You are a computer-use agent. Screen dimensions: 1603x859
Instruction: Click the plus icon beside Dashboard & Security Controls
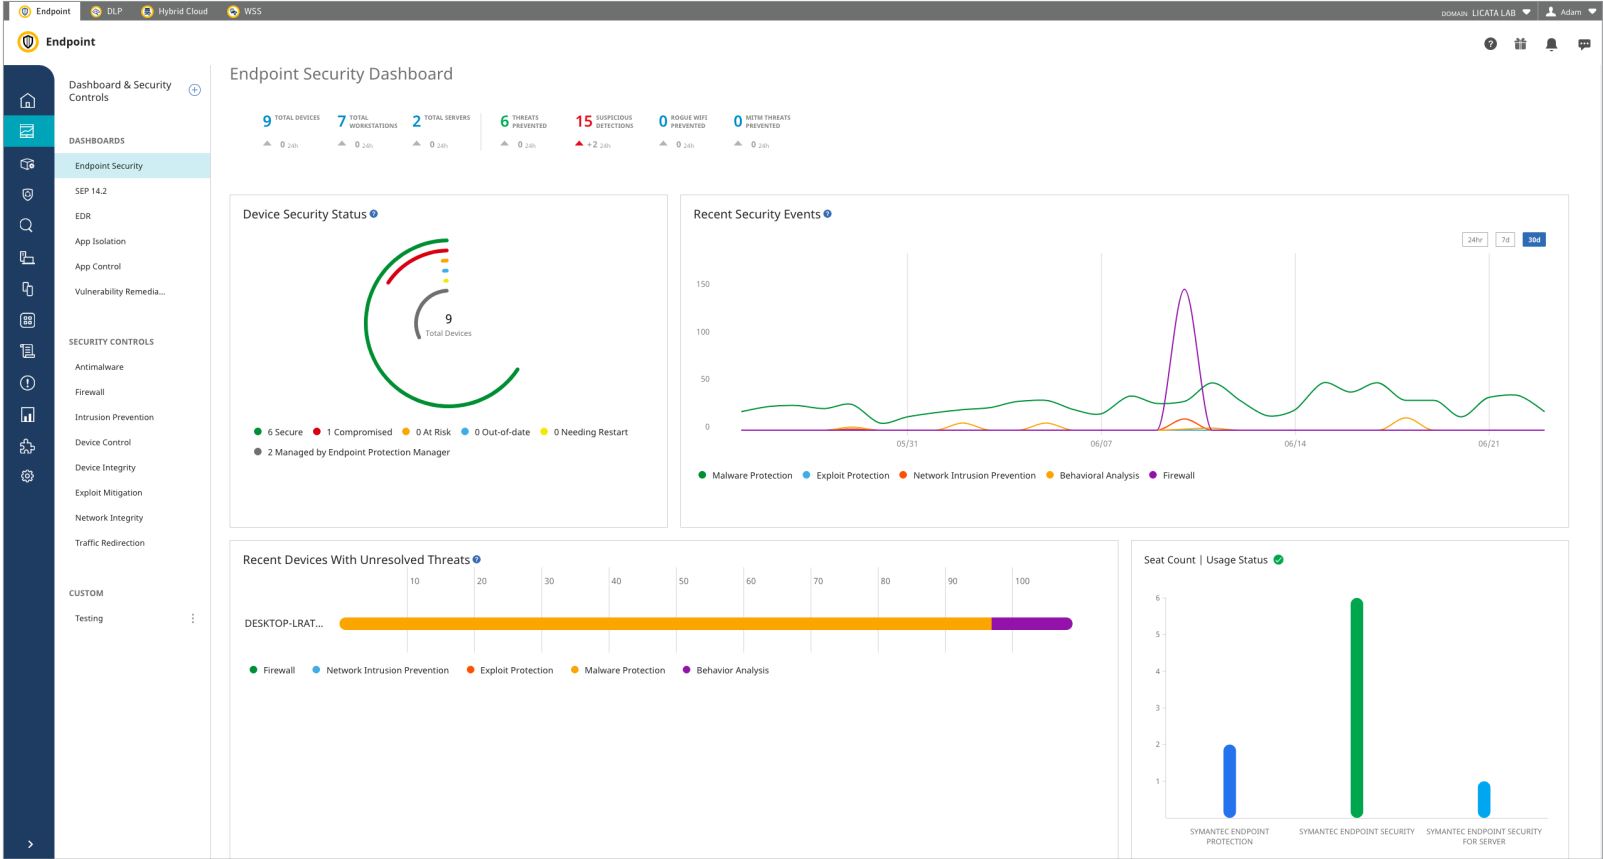194,90
